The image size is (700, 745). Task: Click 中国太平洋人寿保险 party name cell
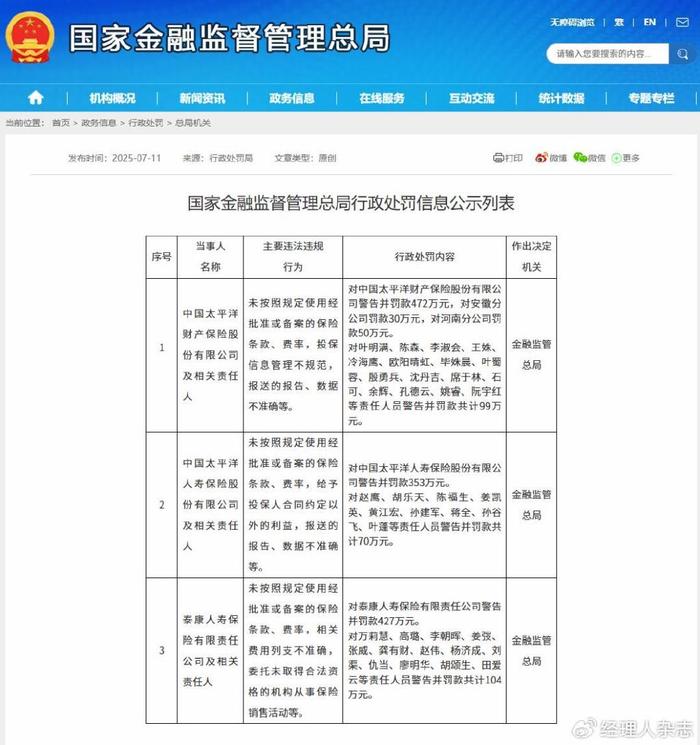[x=210, y=505]
